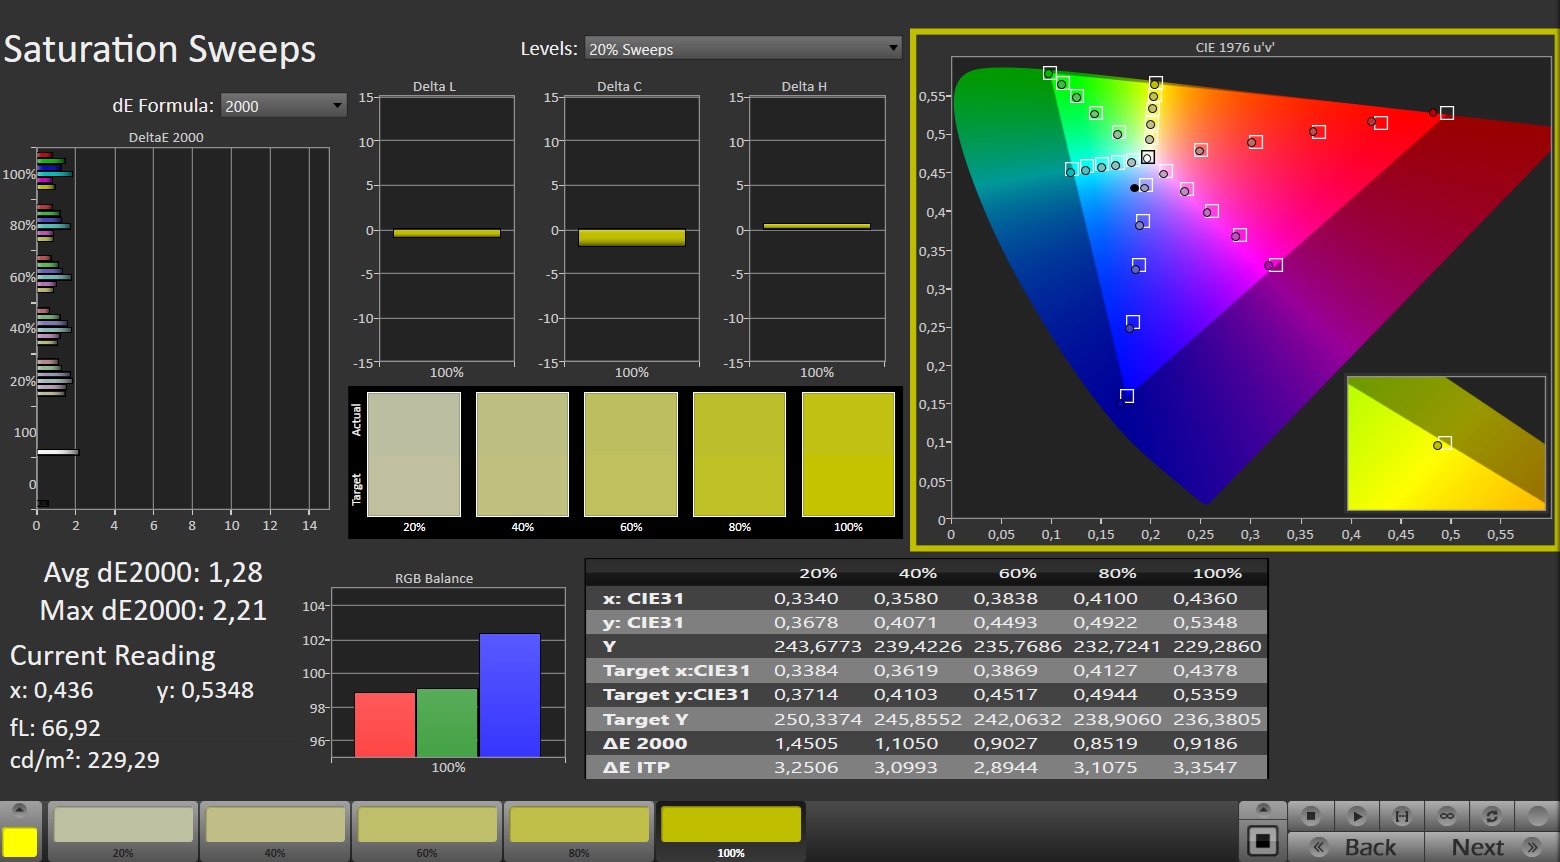The width and height of the screenshot is (1560, 862).
Task: Click the continuous read infinity icon
Action: tap(1447, 816)
